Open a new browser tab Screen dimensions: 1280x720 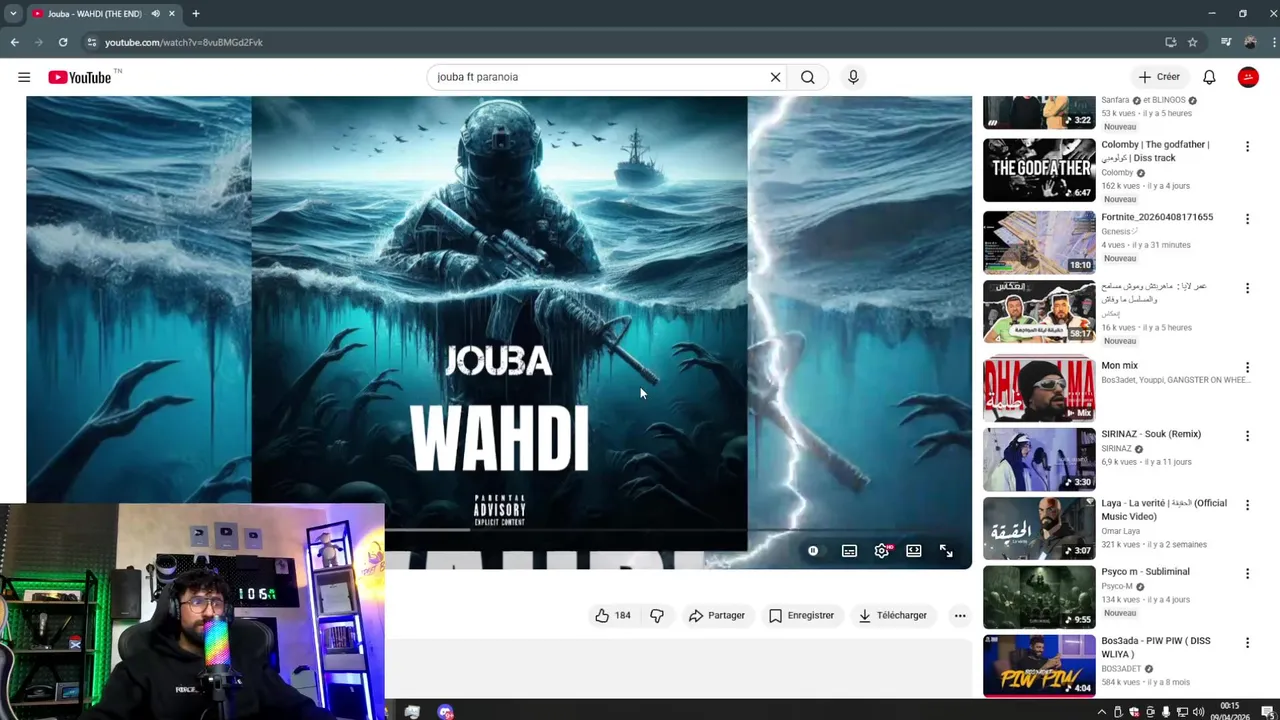(x=196, y=14)
